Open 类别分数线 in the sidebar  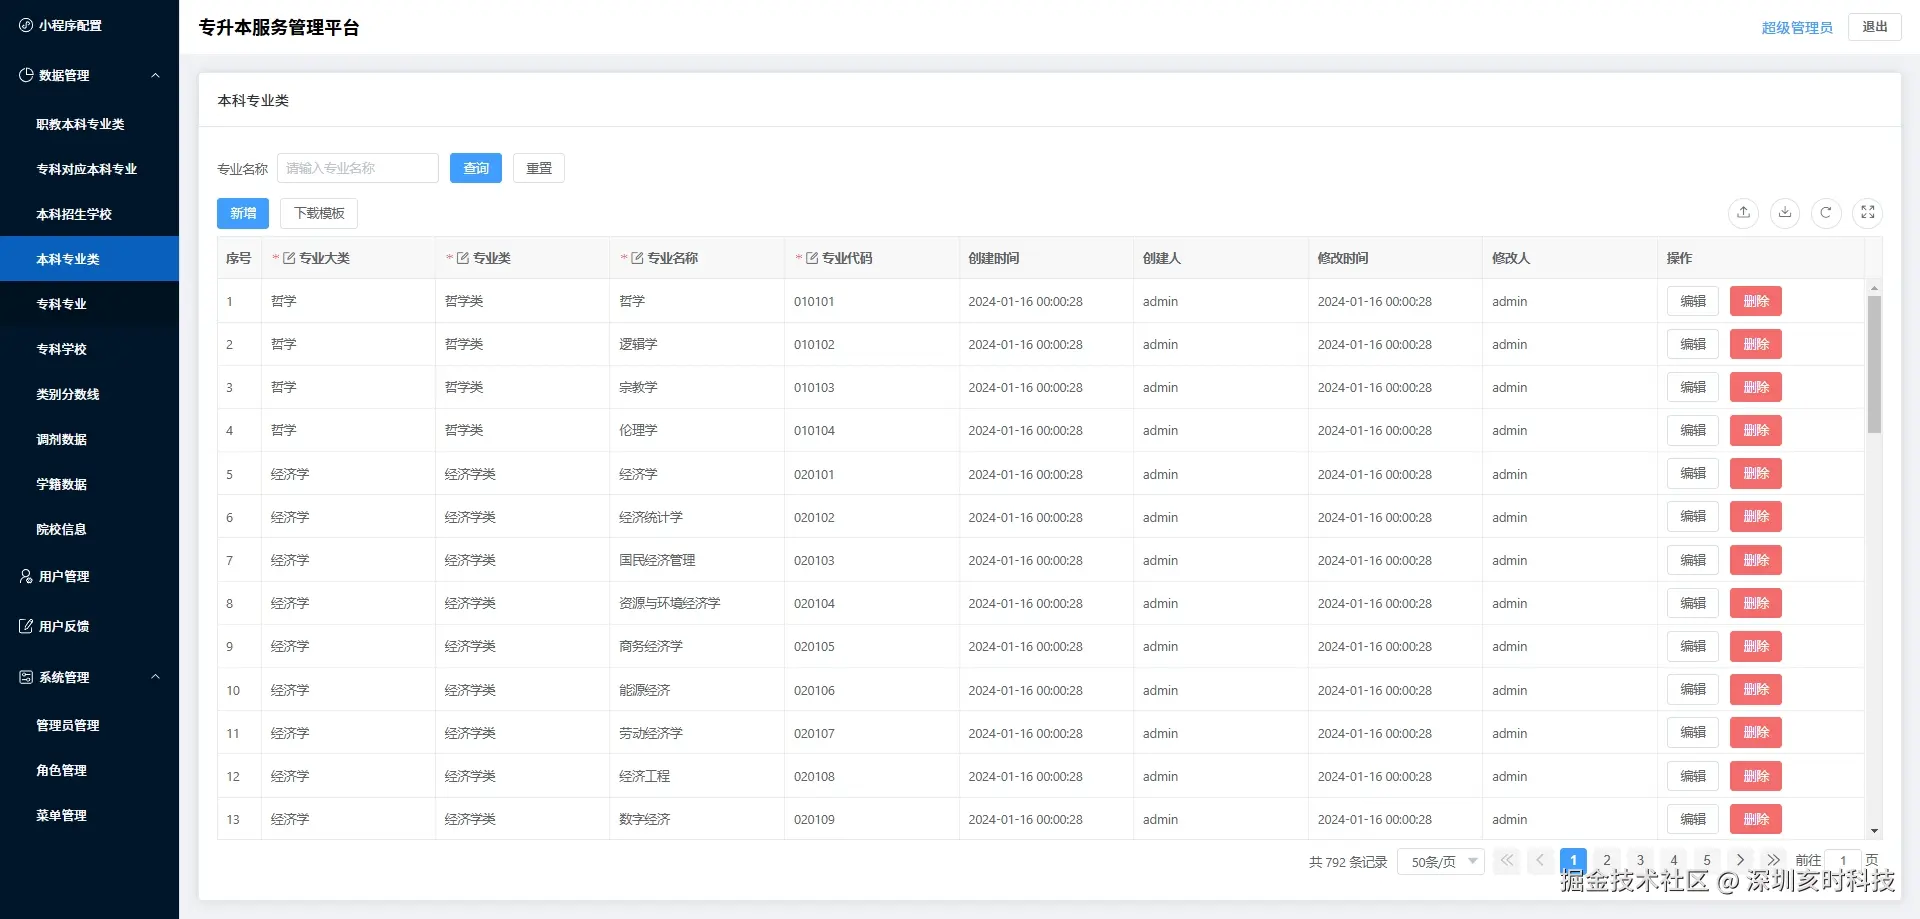[90, 394]
